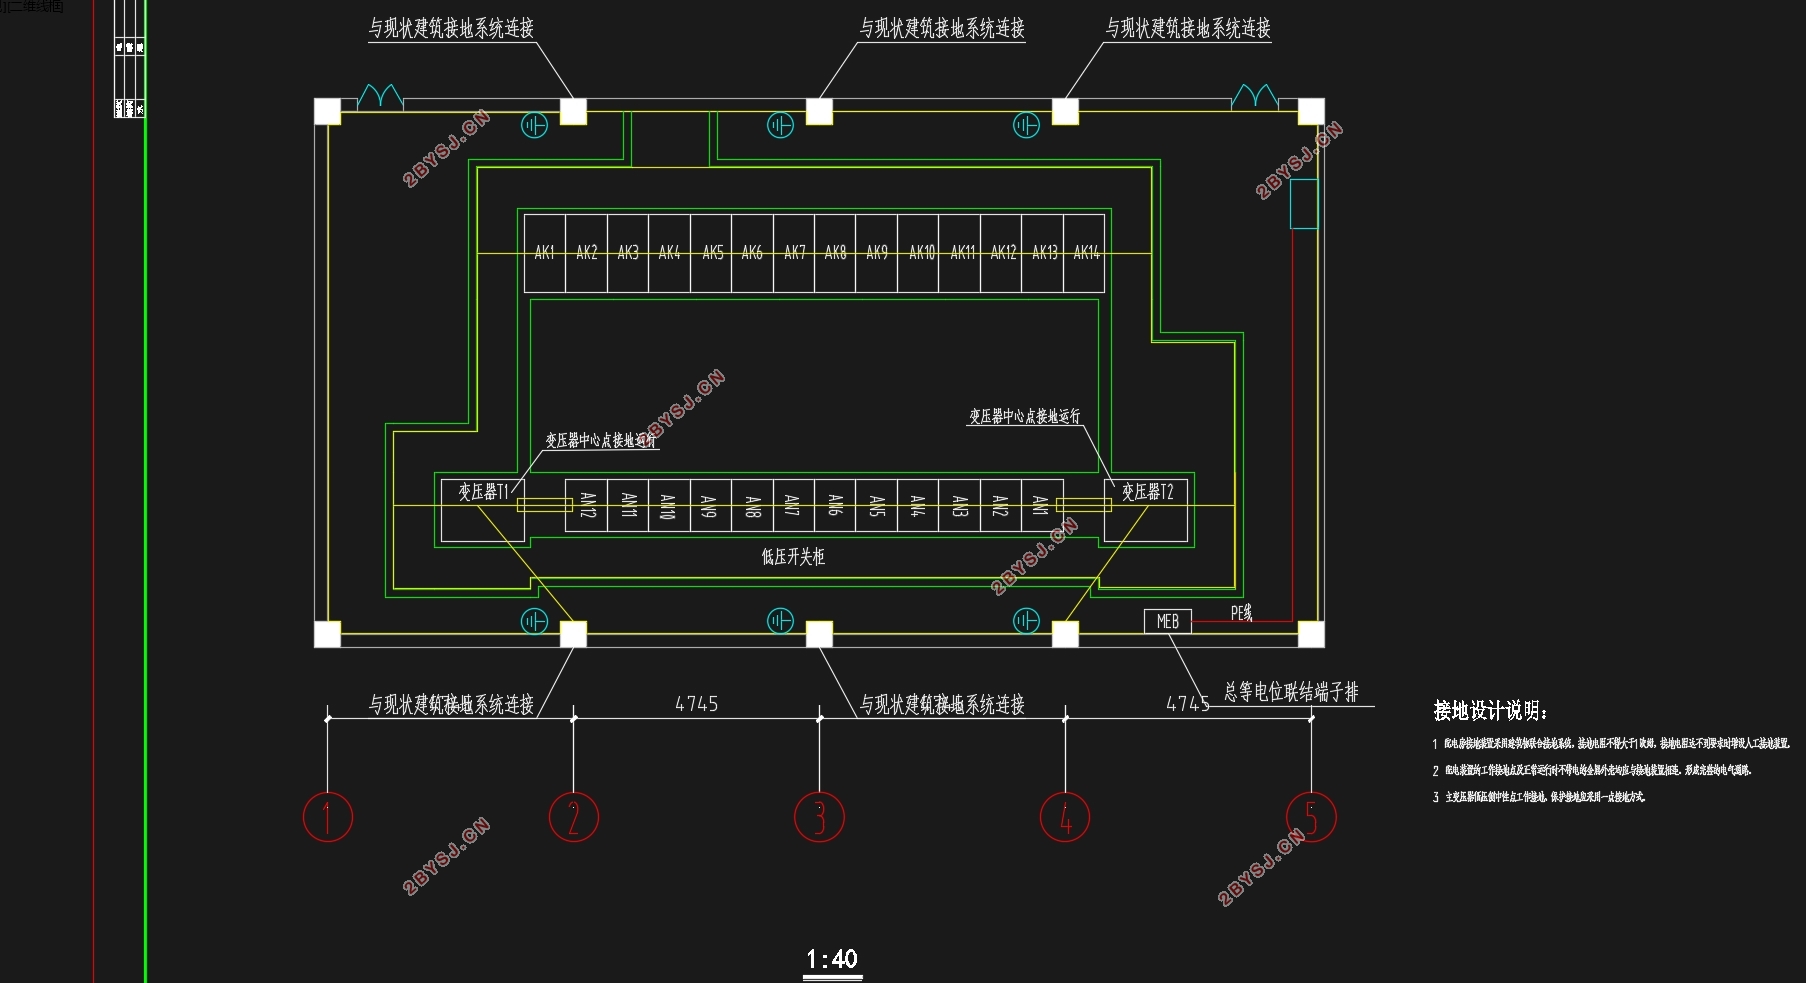Select axis bubble number 3
This screenshot has width=1806, height=983.
click(x=819, y=817)
